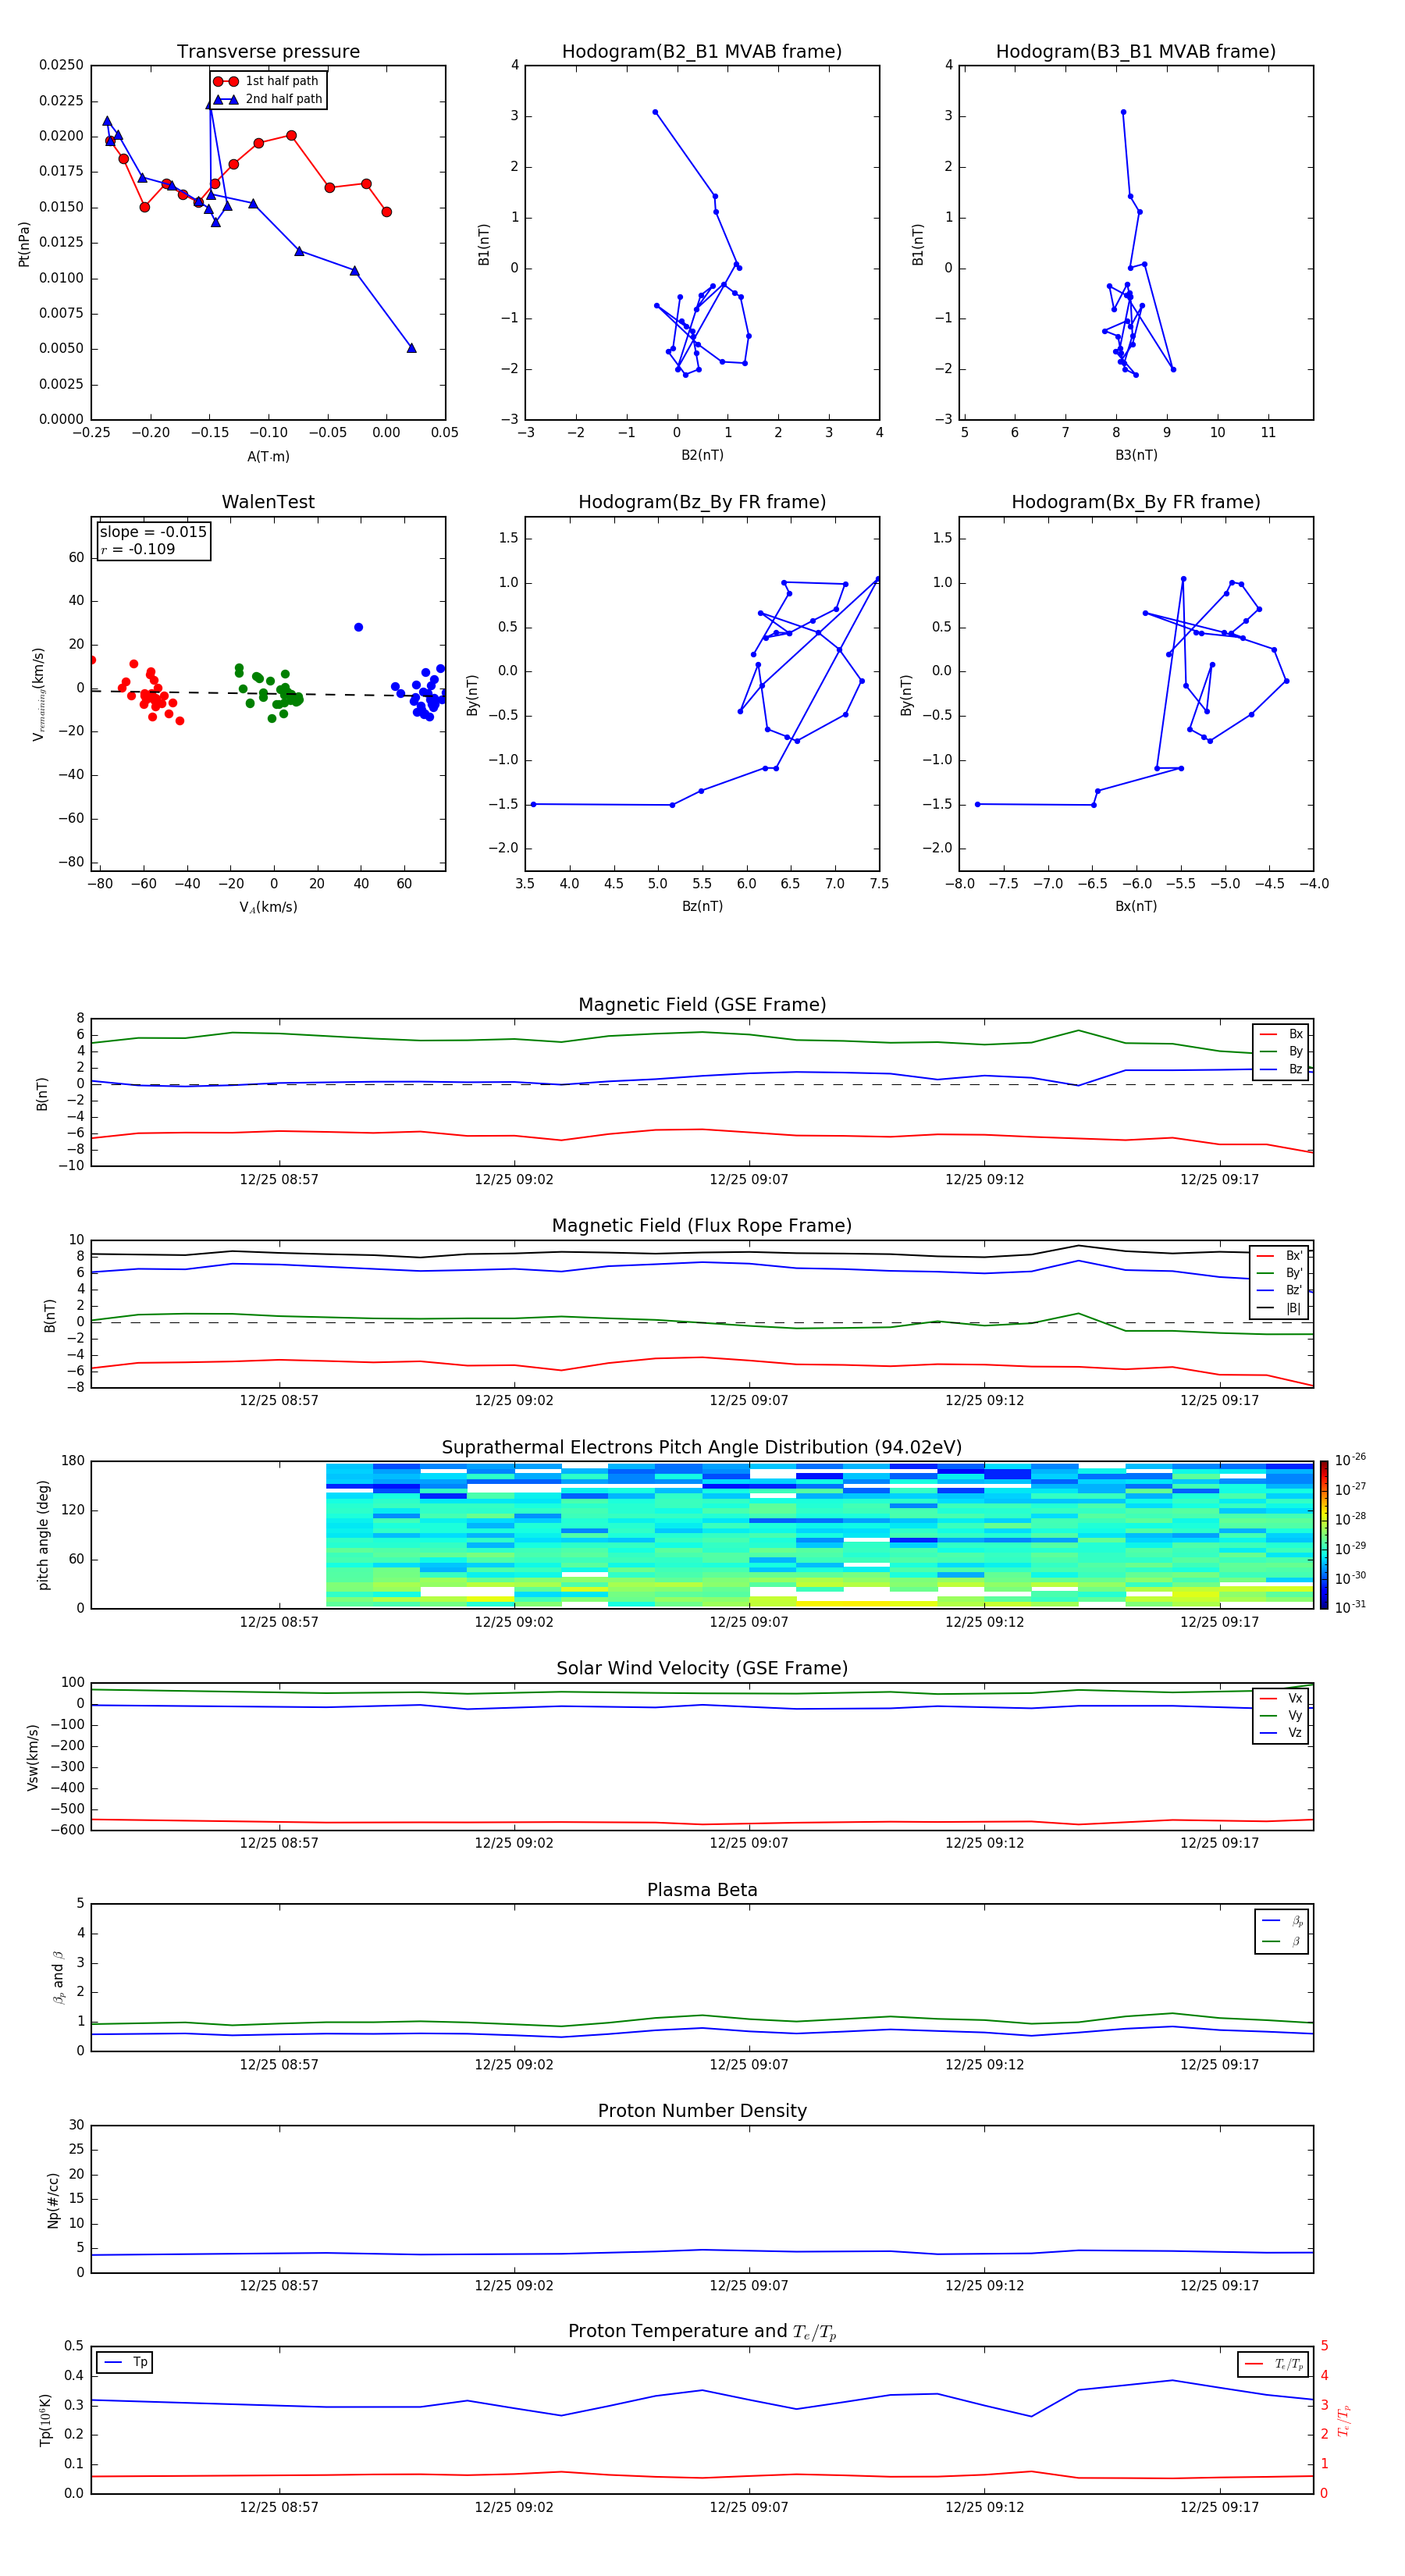Select the red Te/Tp legend box

[1273, 2364]
